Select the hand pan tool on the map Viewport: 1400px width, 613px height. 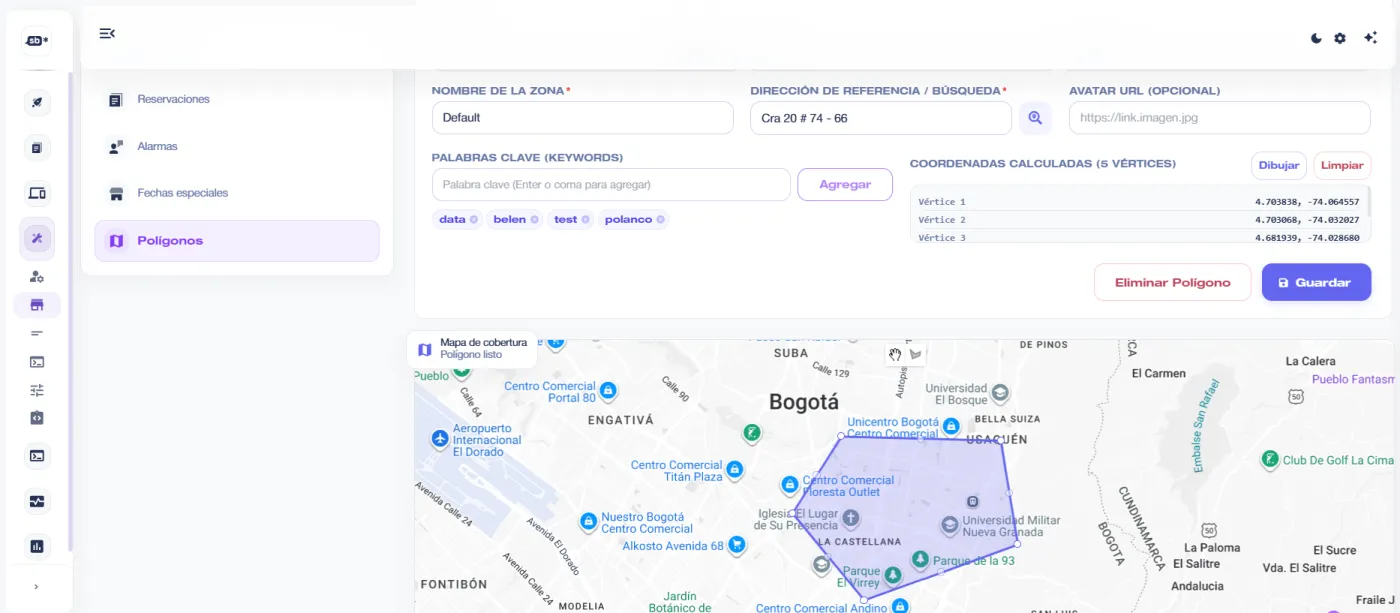pos(895,353)
